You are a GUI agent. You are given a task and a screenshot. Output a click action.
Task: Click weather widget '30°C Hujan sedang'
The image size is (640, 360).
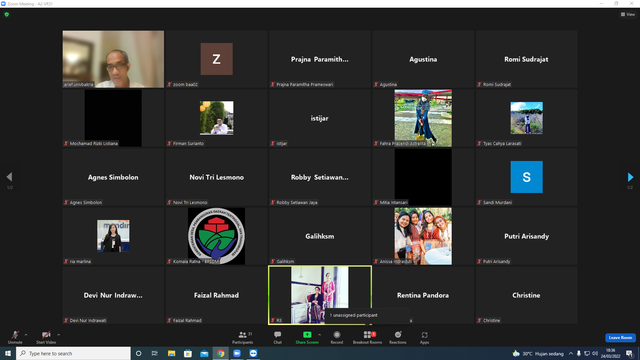pos(538,353)
